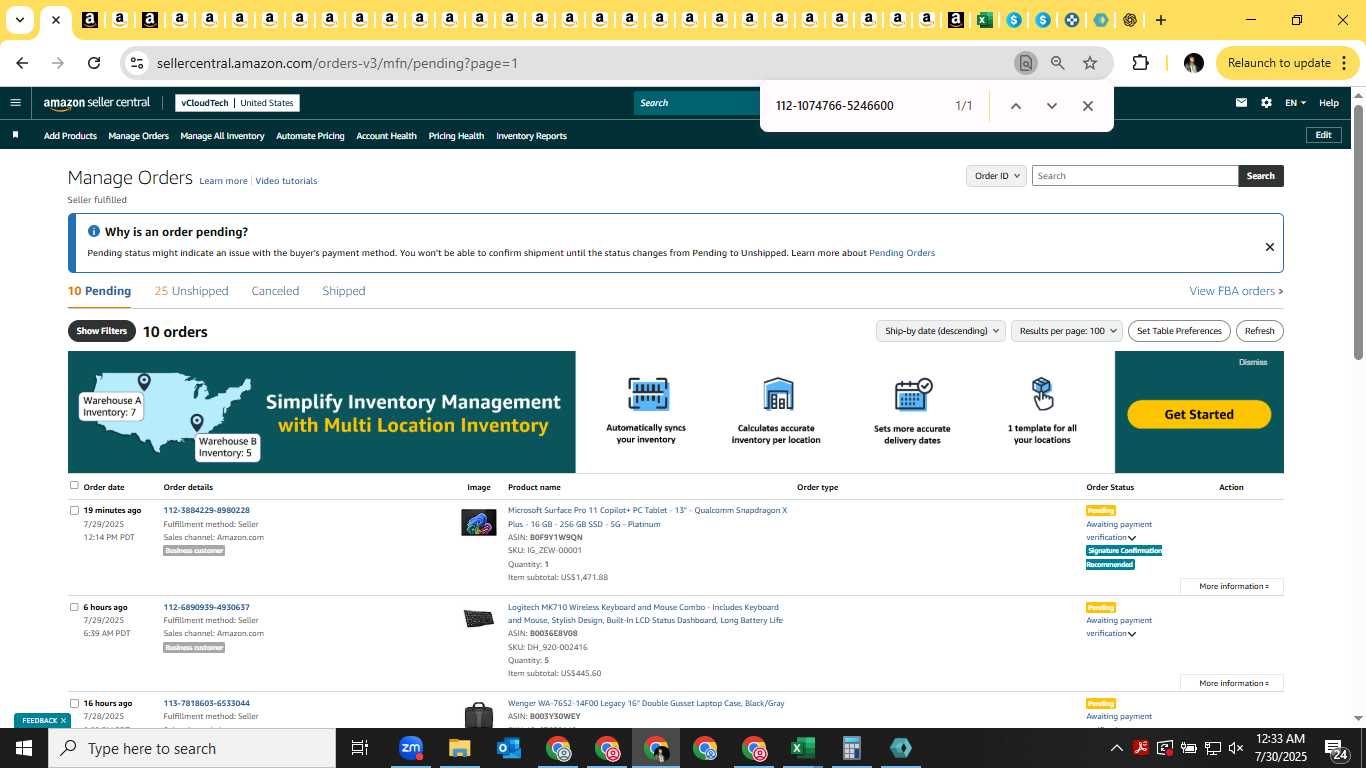The height and width of the screenshot is (768, 1366).
Task: Click the Task View taskbar icon
Action: [x=360, y=748]
